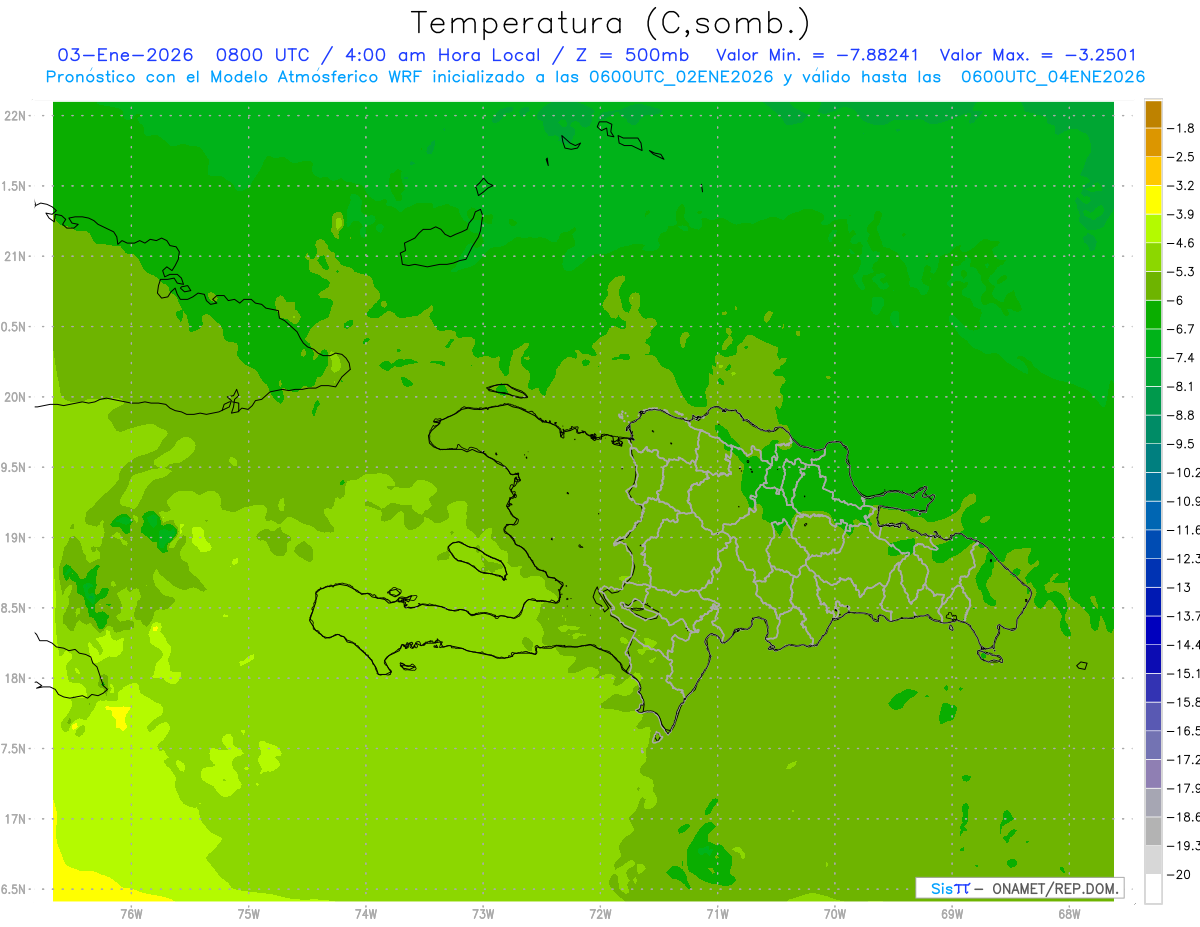Click the "Sisπ" logo text
The image size is (1200, 927).
(949, 888)
